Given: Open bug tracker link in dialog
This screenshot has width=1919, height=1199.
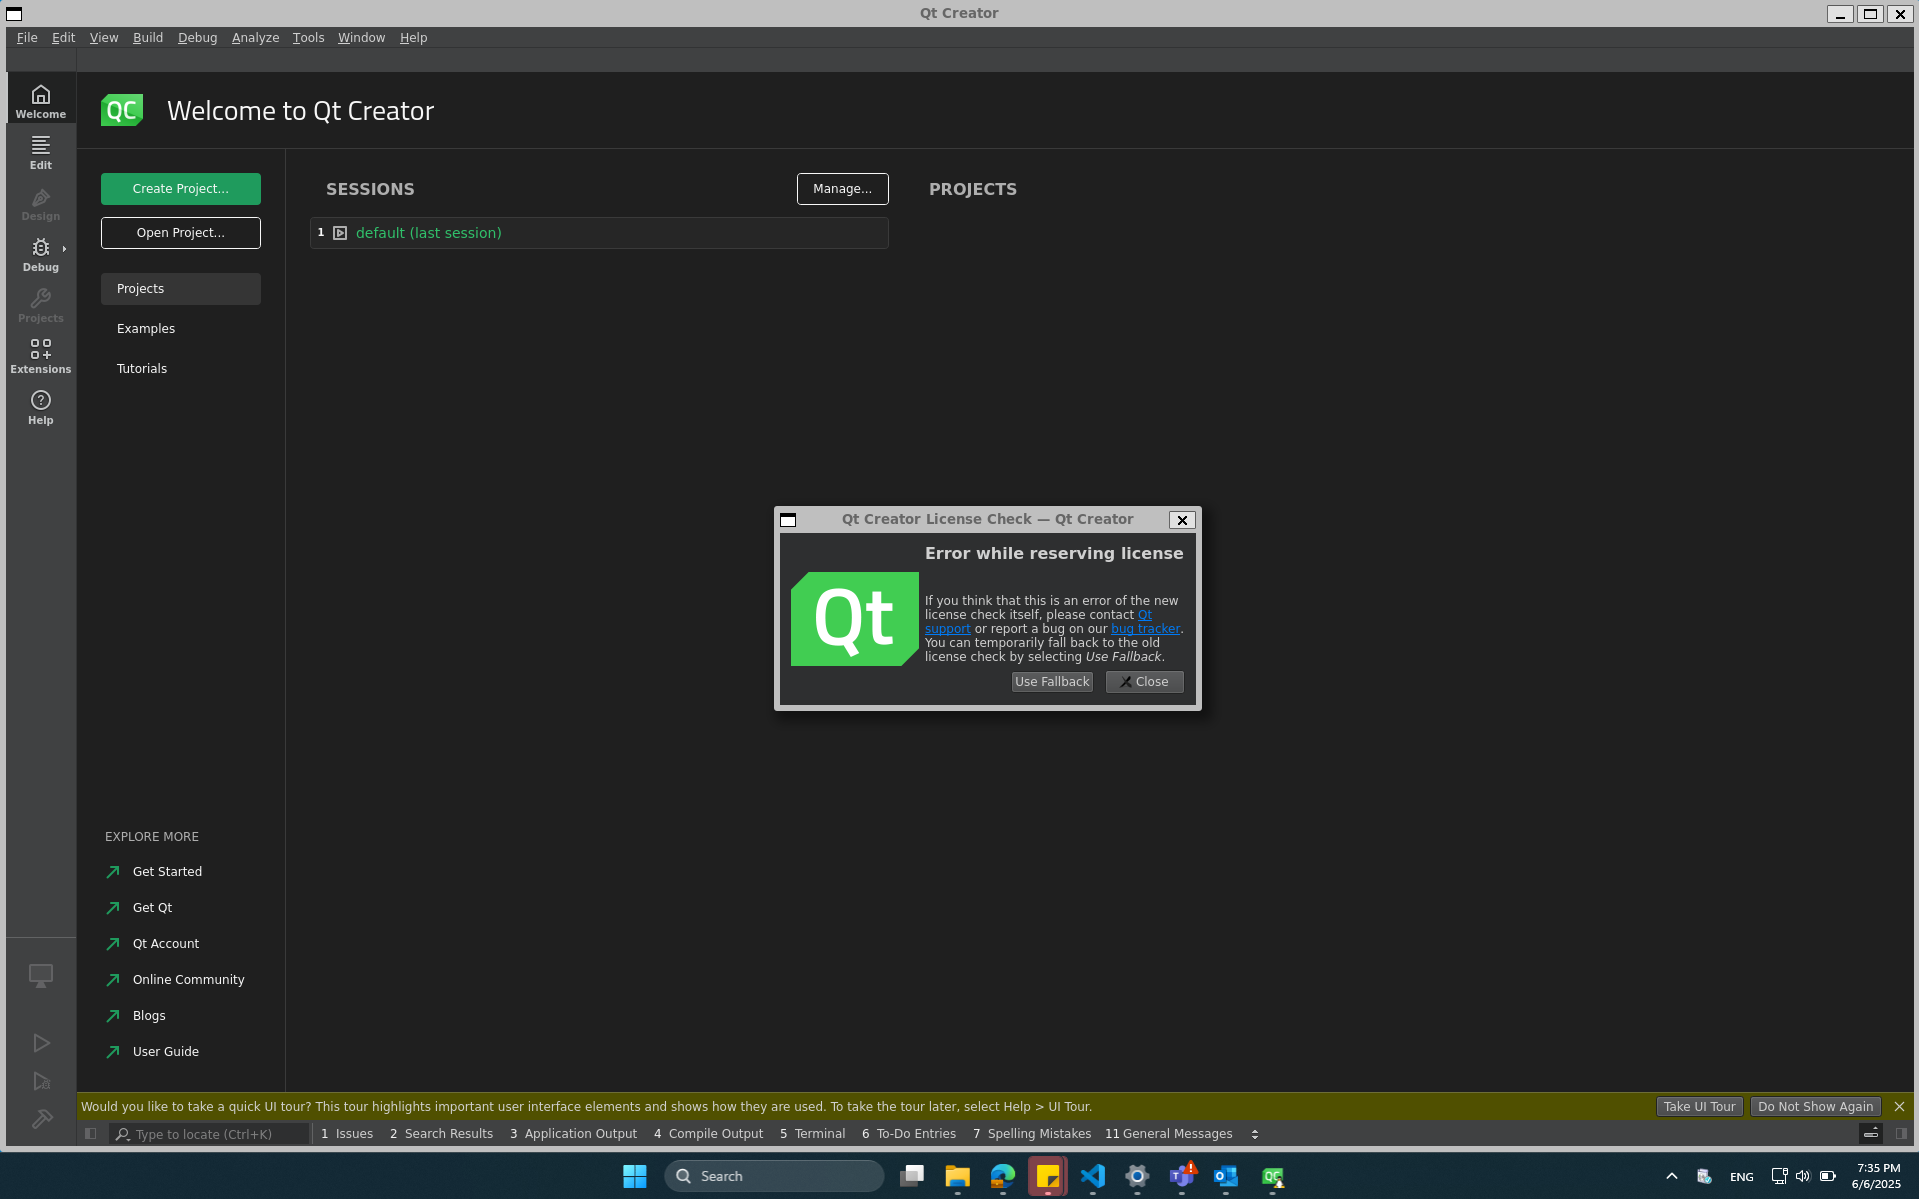Looking at the screenshot, I should (x=1145, y=629).
